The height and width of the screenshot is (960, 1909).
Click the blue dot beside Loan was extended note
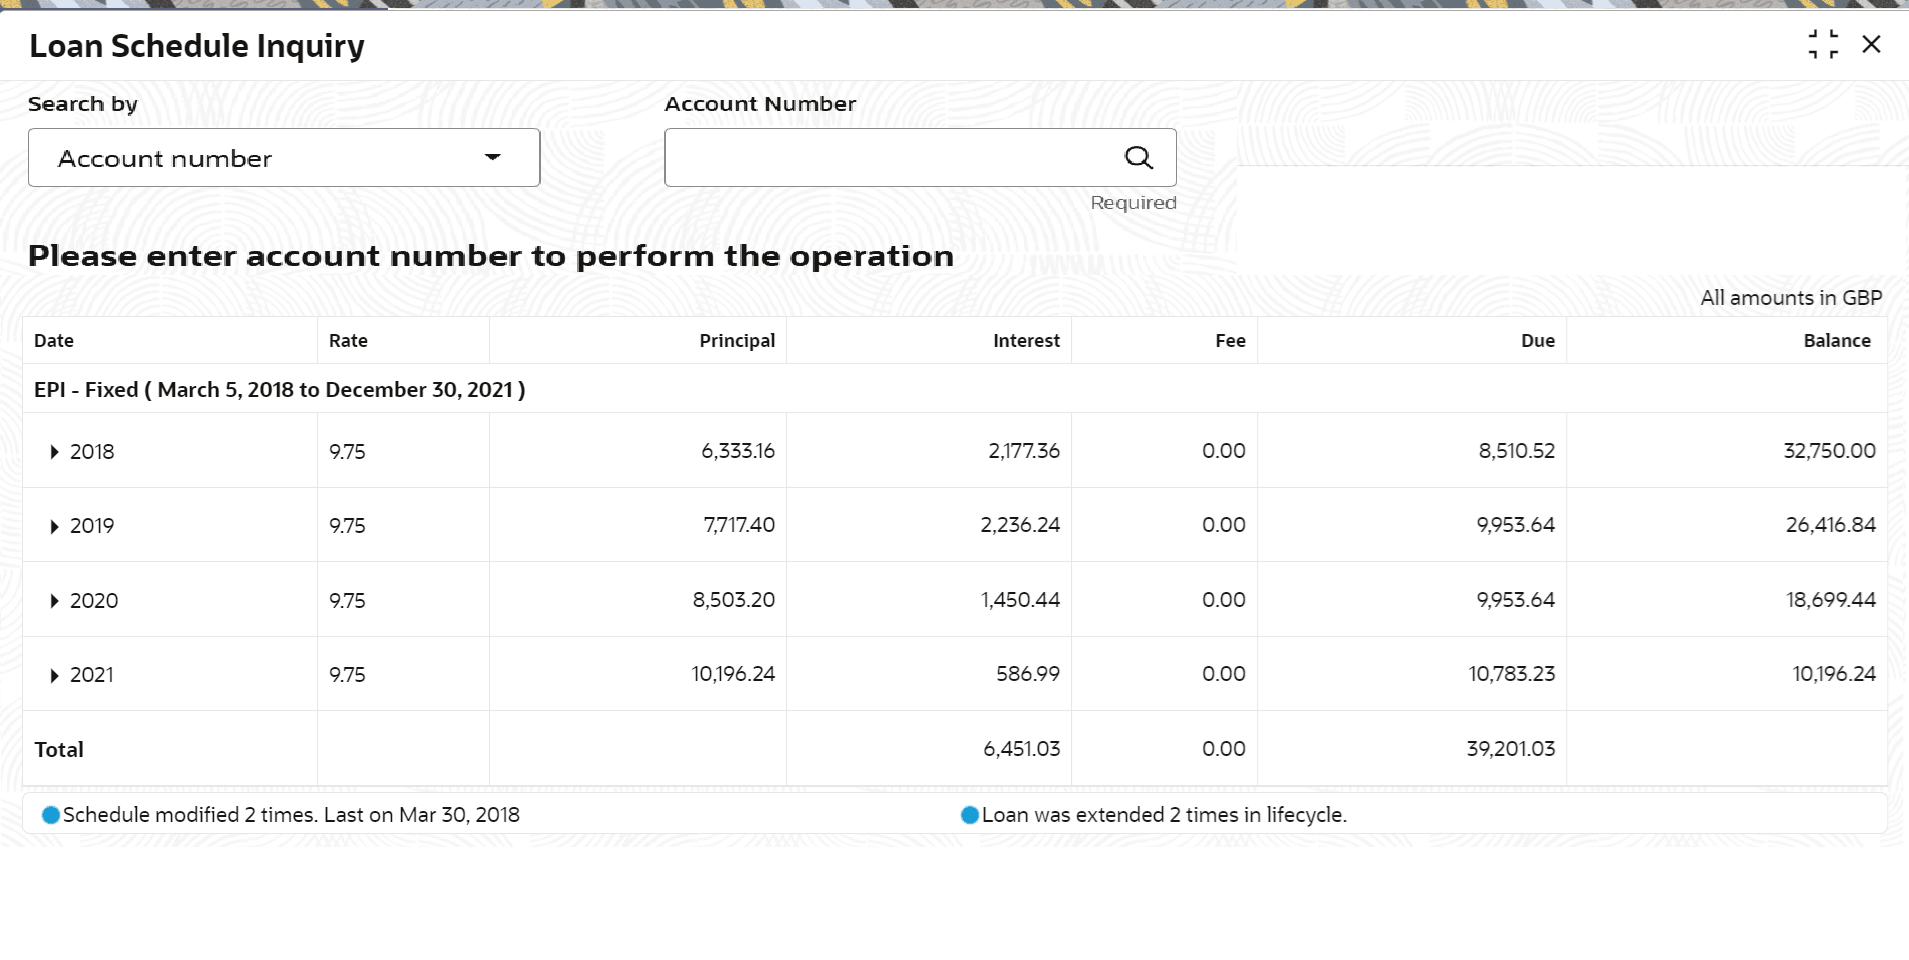tap(969, 815)
